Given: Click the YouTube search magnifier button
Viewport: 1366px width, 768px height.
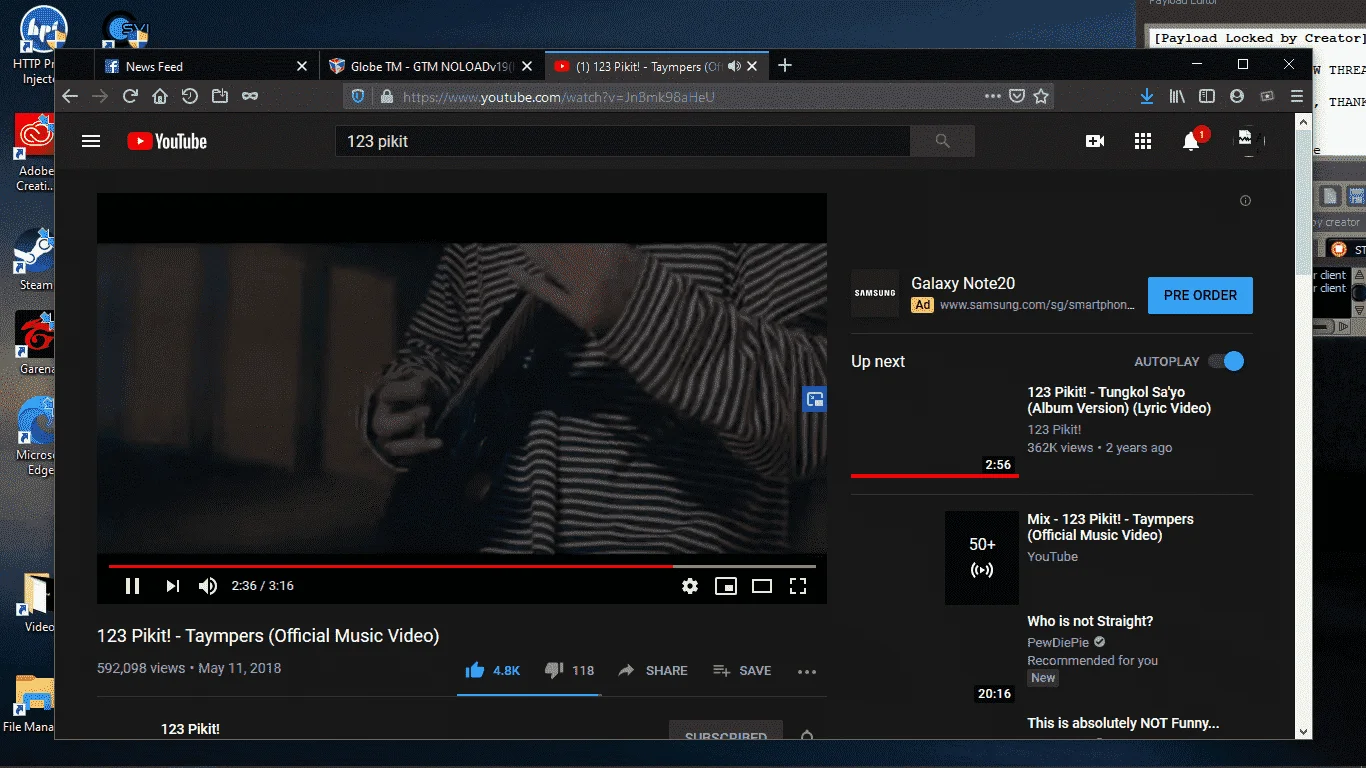Looking at the screenshot, I should (x=942, y=141).
